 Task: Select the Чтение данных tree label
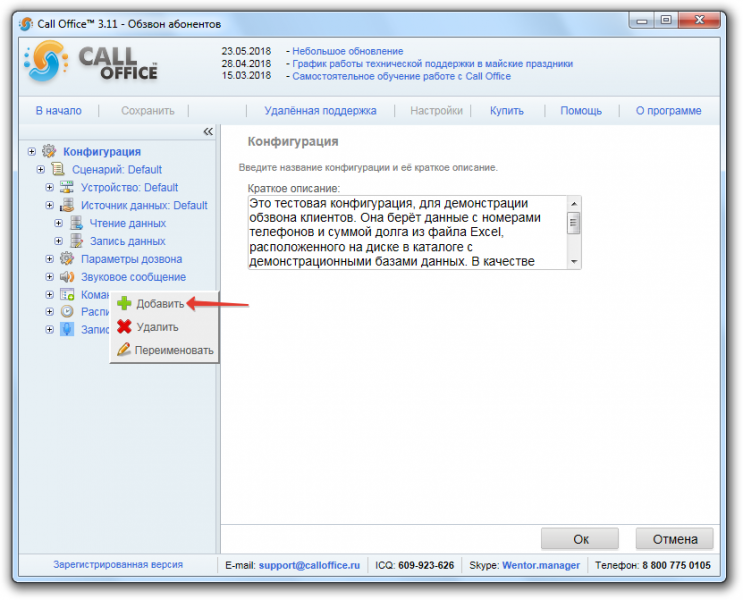pyautogui.click(x=128, y=223)
